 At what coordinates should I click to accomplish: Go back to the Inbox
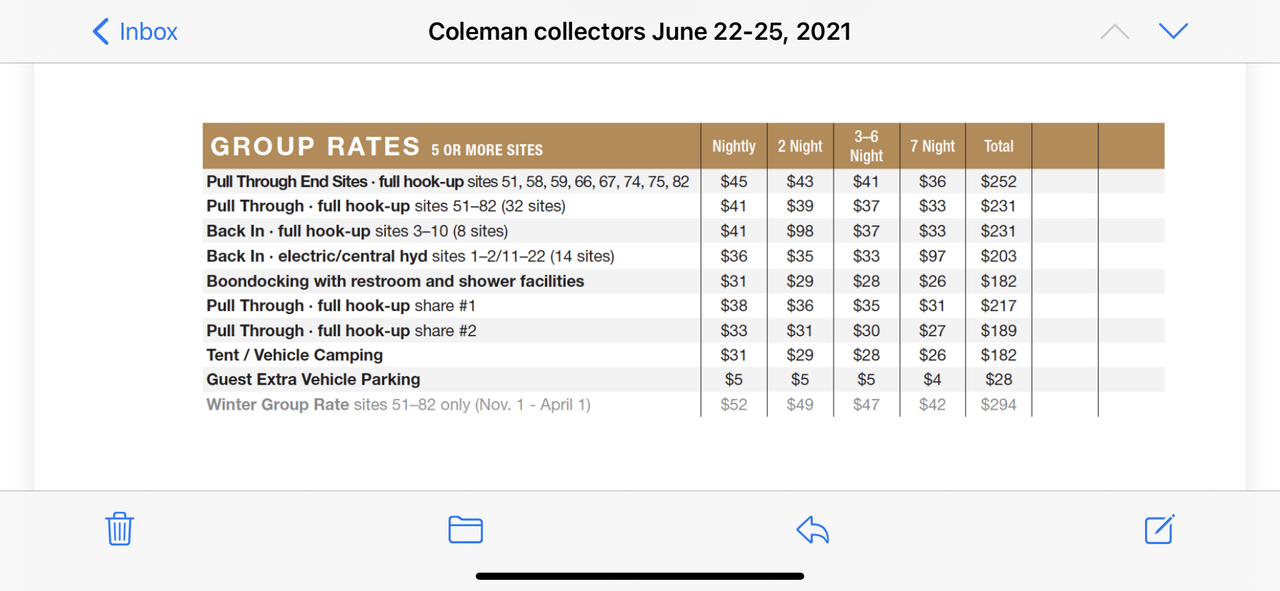[x=135, y=32]
